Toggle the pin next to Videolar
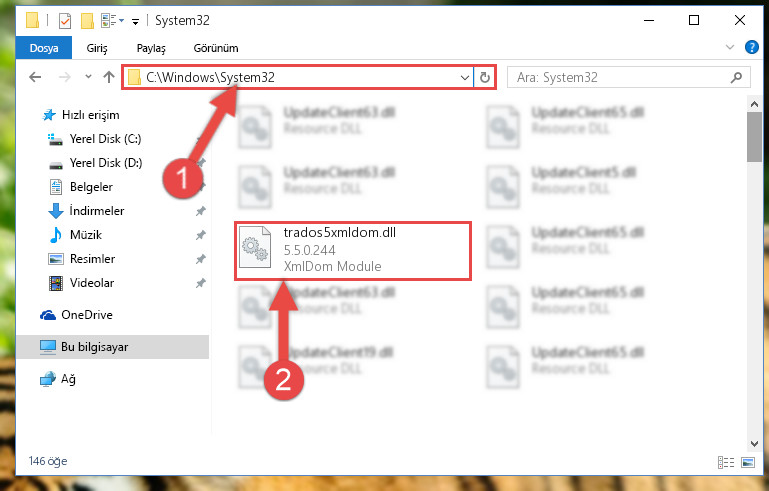Image resolution: width=769 pixels, height=491 pixels. coord(201,283)
